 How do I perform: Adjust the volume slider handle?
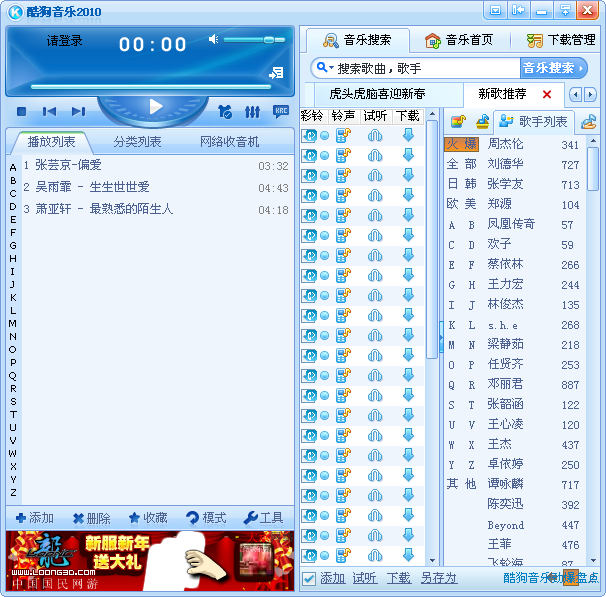(x=269, y=40)
